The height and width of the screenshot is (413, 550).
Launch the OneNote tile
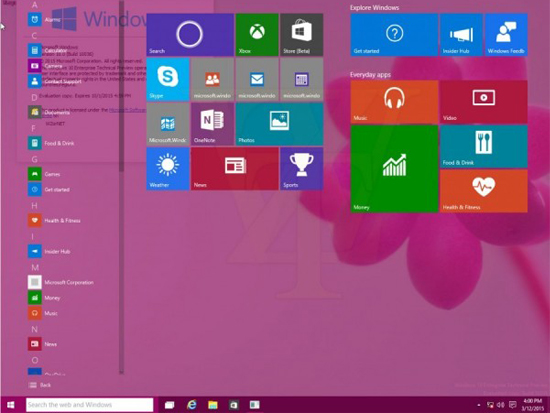coord(213,124)
